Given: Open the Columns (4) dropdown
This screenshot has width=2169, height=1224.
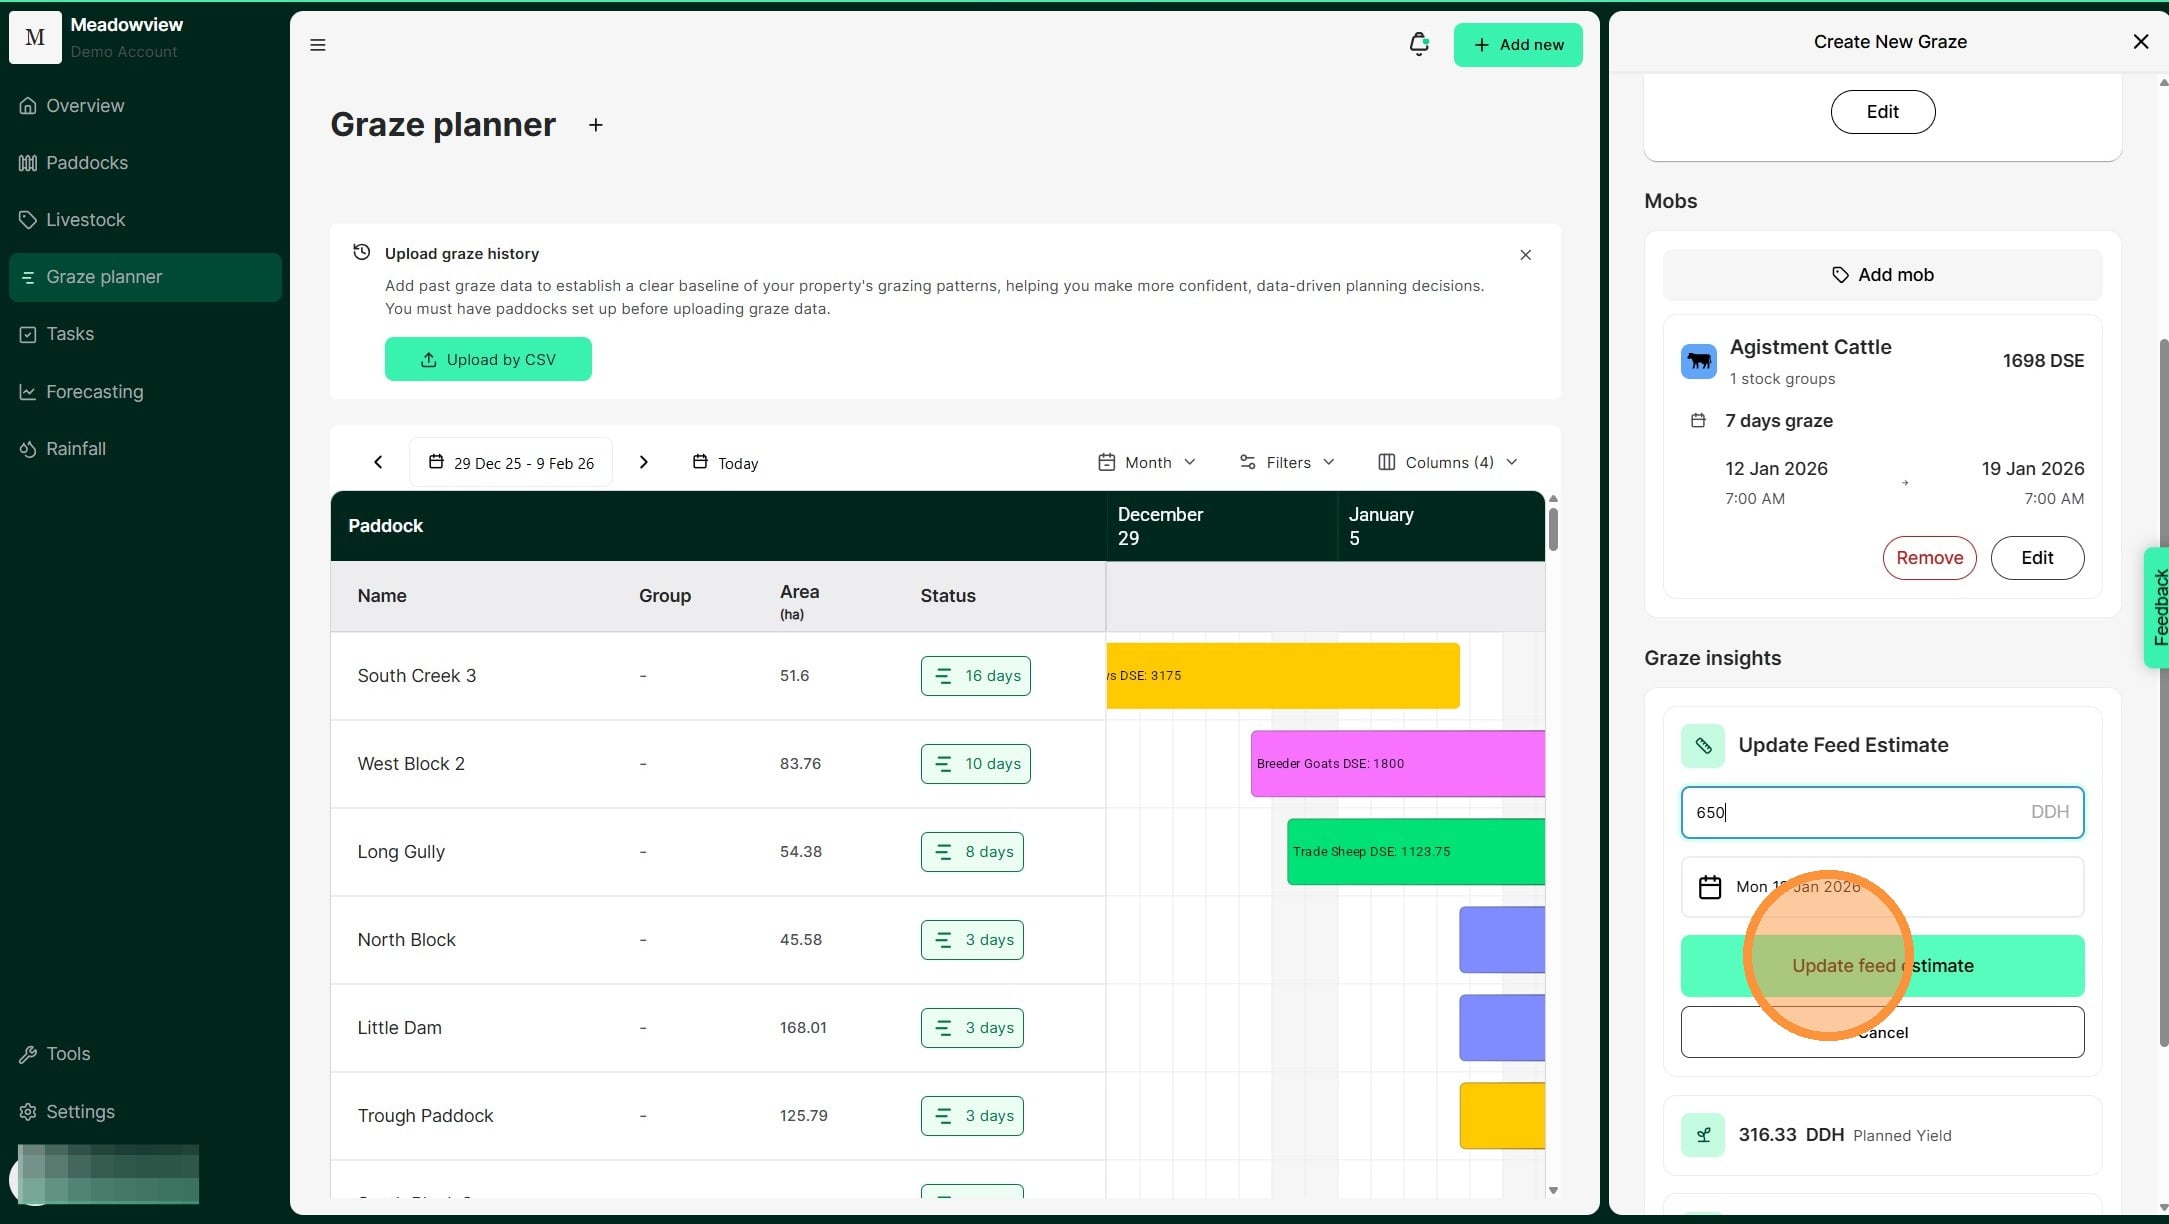Looking at the screenshot, I should pos(1447,462).
